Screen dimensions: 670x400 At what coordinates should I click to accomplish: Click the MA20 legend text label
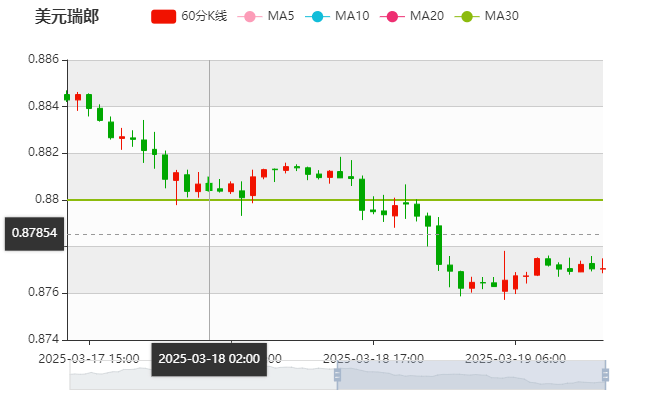click(426, 17)
